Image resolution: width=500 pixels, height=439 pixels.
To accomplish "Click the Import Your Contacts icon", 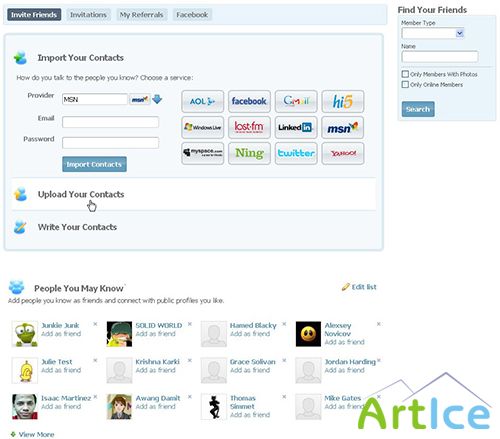I will [20, 58].
